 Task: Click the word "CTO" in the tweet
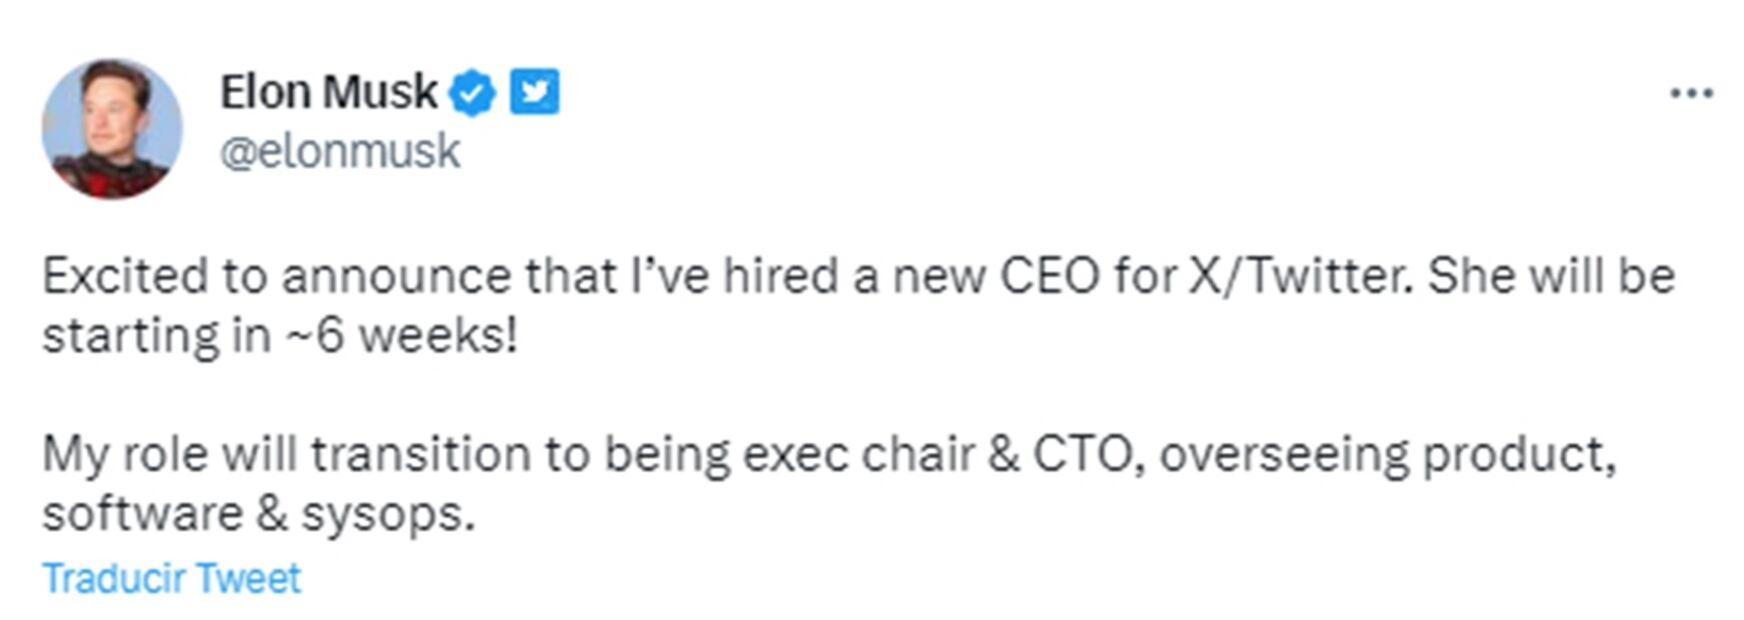pyautogui.click(x=1085, y=455)
